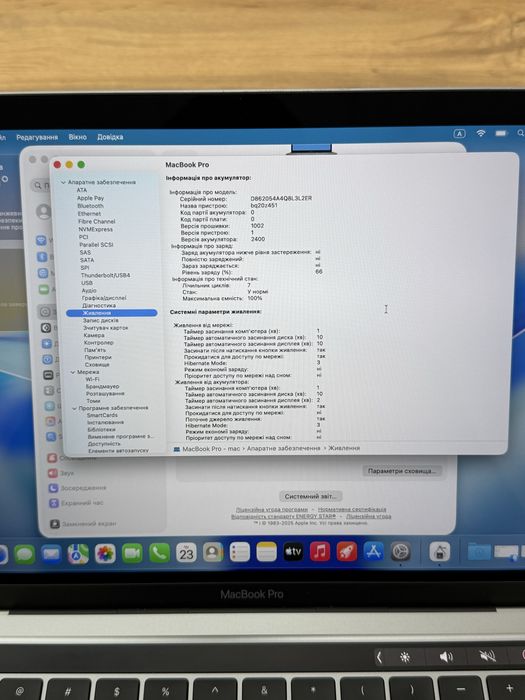Viewport: 525px width, 700px height.
Task: Launch FaceTime from the Dock
Action: [x=132, y=554]
